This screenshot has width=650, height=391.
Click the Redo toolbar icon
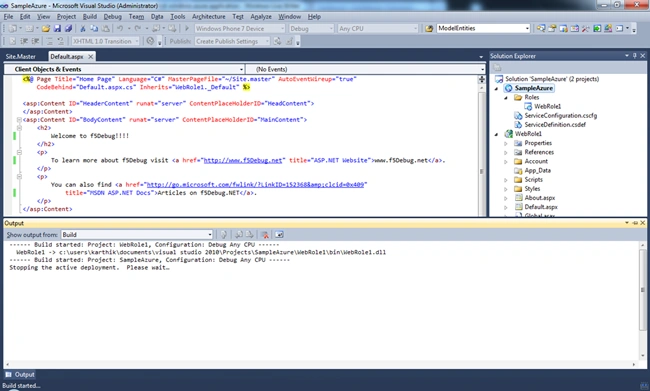click(x=138, y=29)
